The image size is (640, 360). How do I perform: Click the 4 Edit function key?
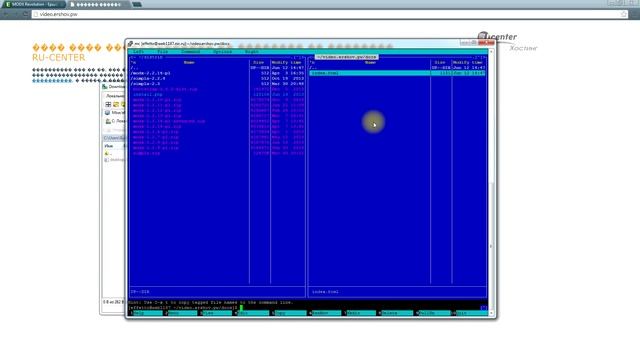(251, 313)
